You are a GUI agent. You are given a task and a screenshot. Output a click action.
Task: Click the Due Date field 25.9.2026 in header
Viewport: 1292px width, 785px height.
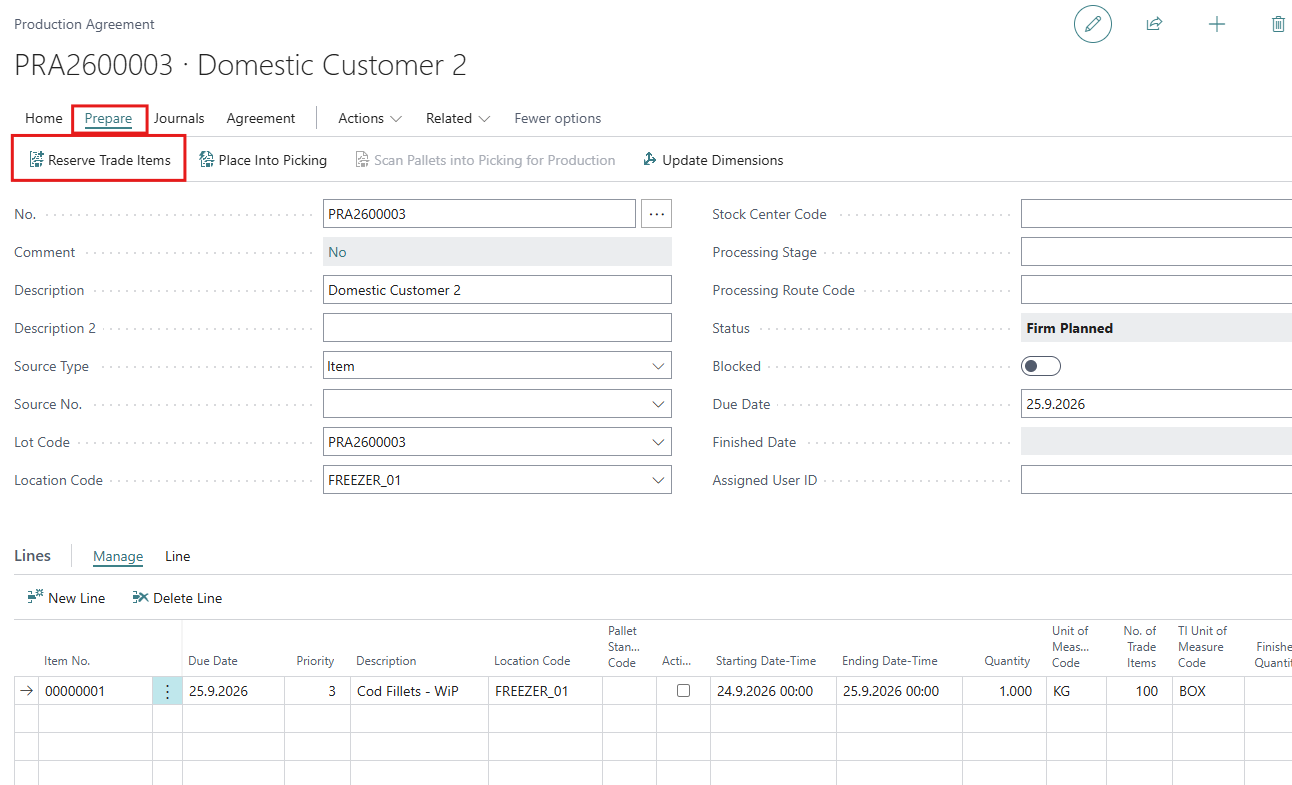(x=1156, y=404)
